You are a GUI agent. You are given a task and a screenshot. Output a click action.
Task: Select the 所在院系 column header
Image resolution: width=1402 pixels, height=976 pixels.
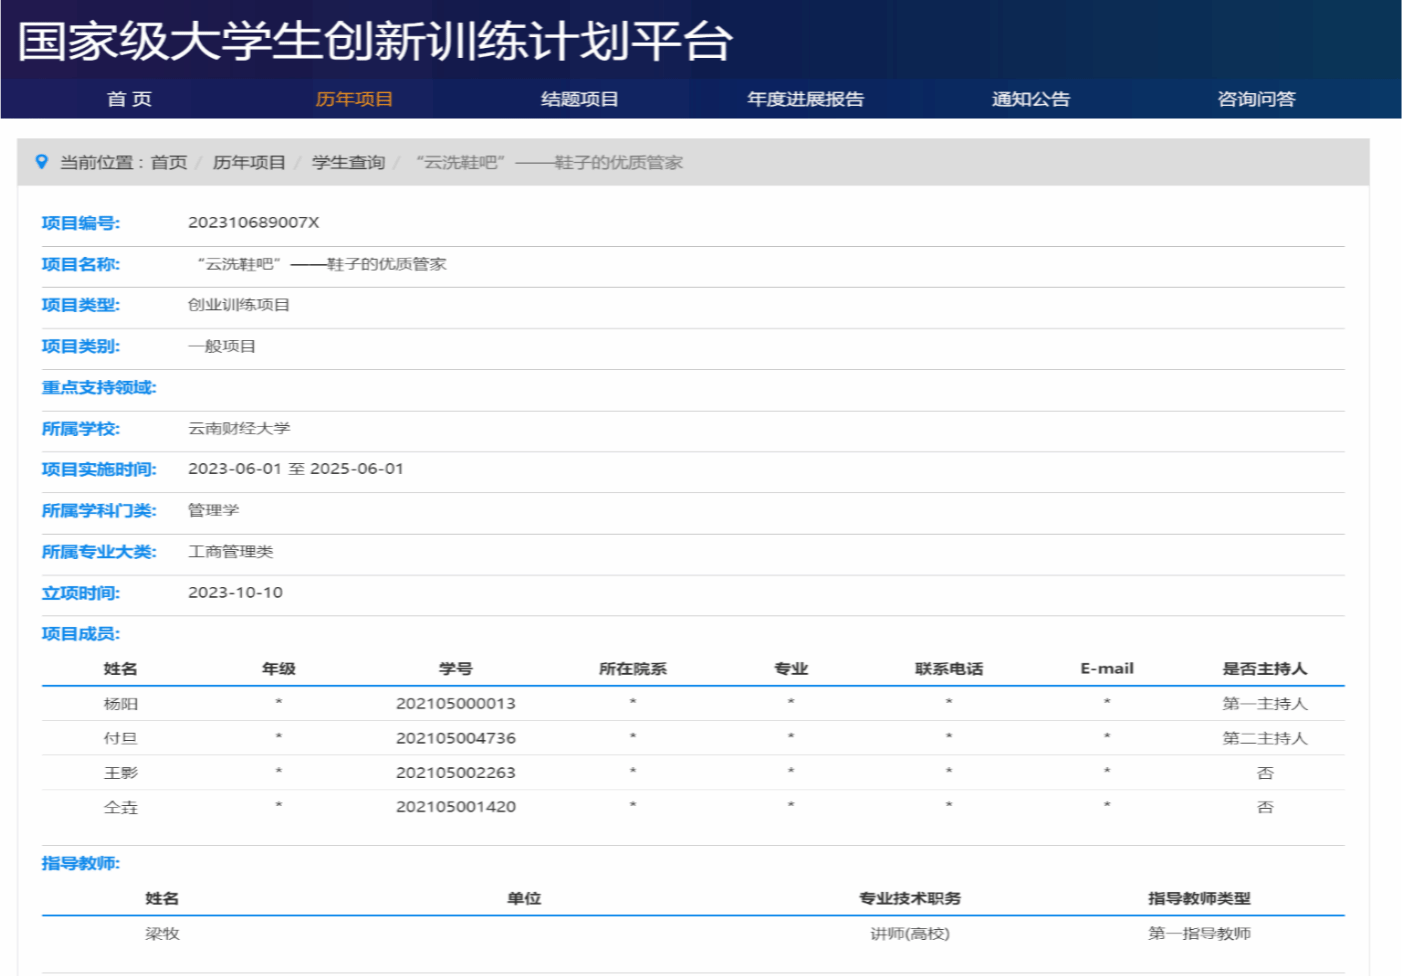(633, 669)
